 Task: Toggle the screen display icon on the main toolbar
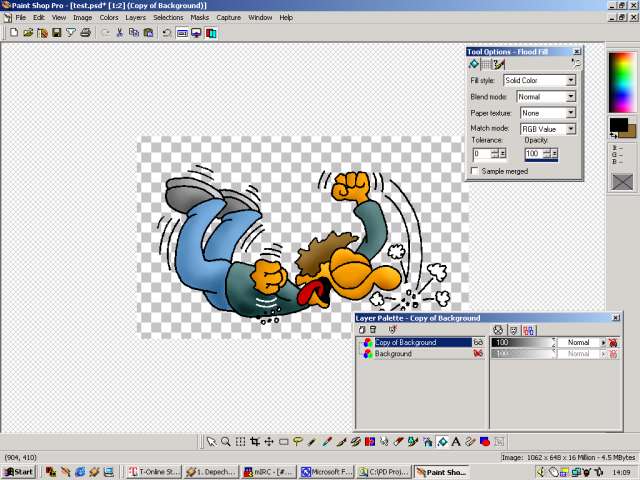click(x=196, y=33)
